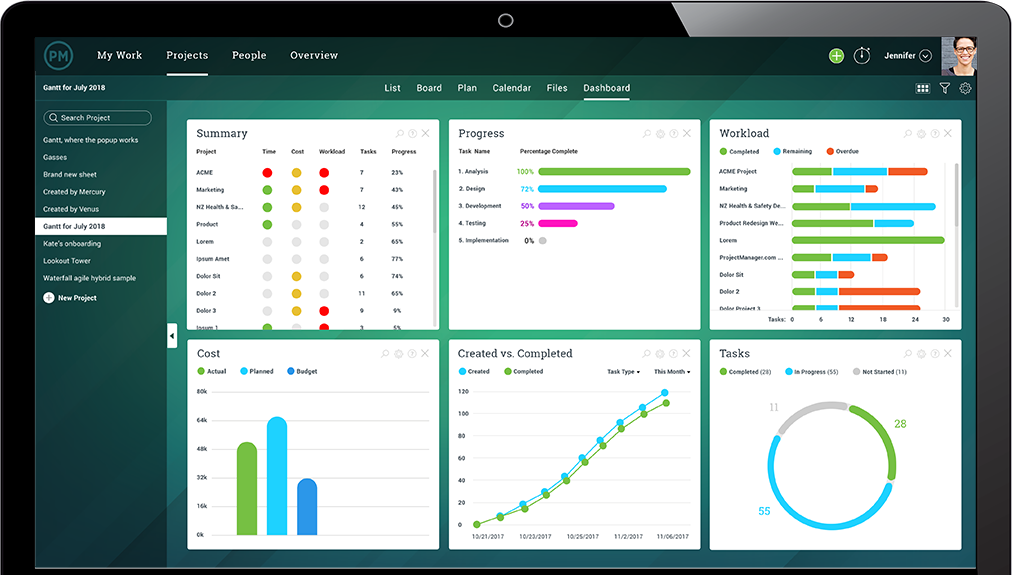Close the Workload widget

pos(947,134)
